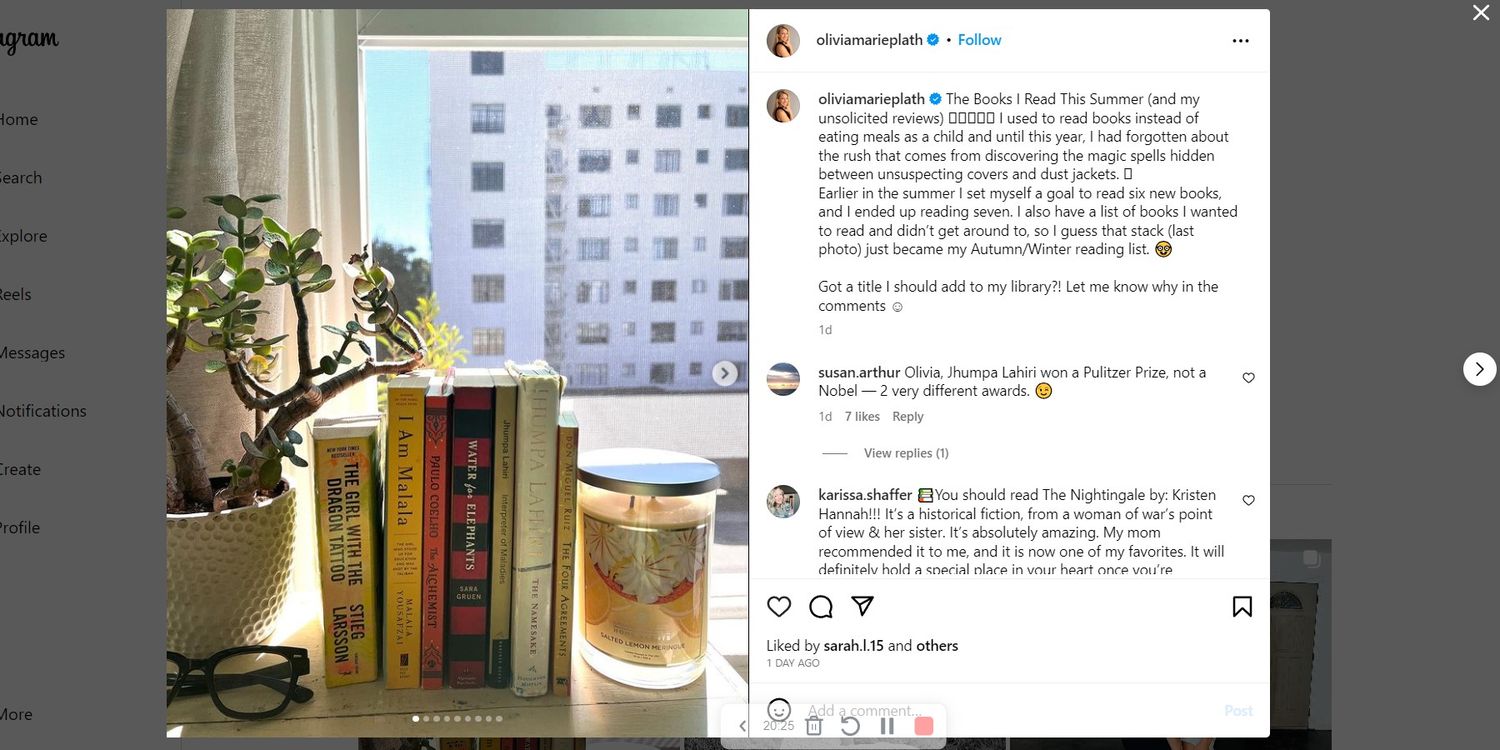Advance to next photo in carousel
The width and height of the screenshot is (1500, 750).
click(725, 373)
